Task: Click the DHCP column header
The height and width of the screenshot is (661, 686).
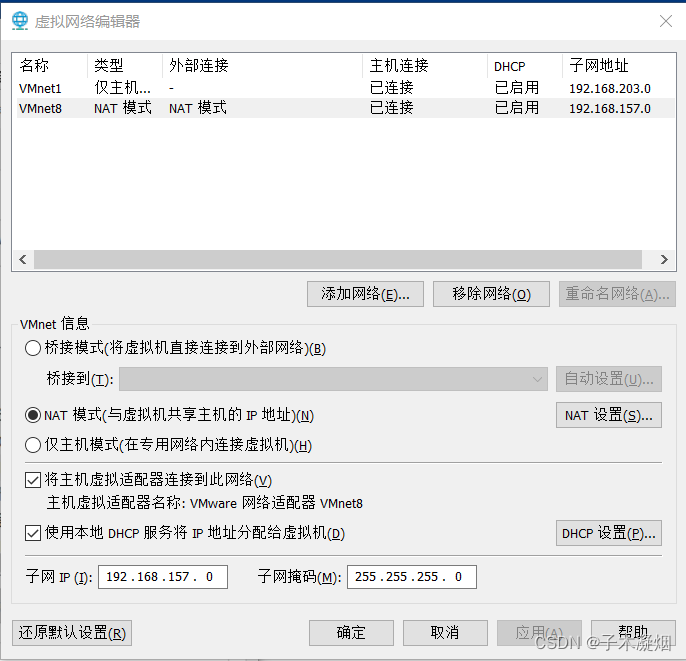Action: tap(525, 66)
